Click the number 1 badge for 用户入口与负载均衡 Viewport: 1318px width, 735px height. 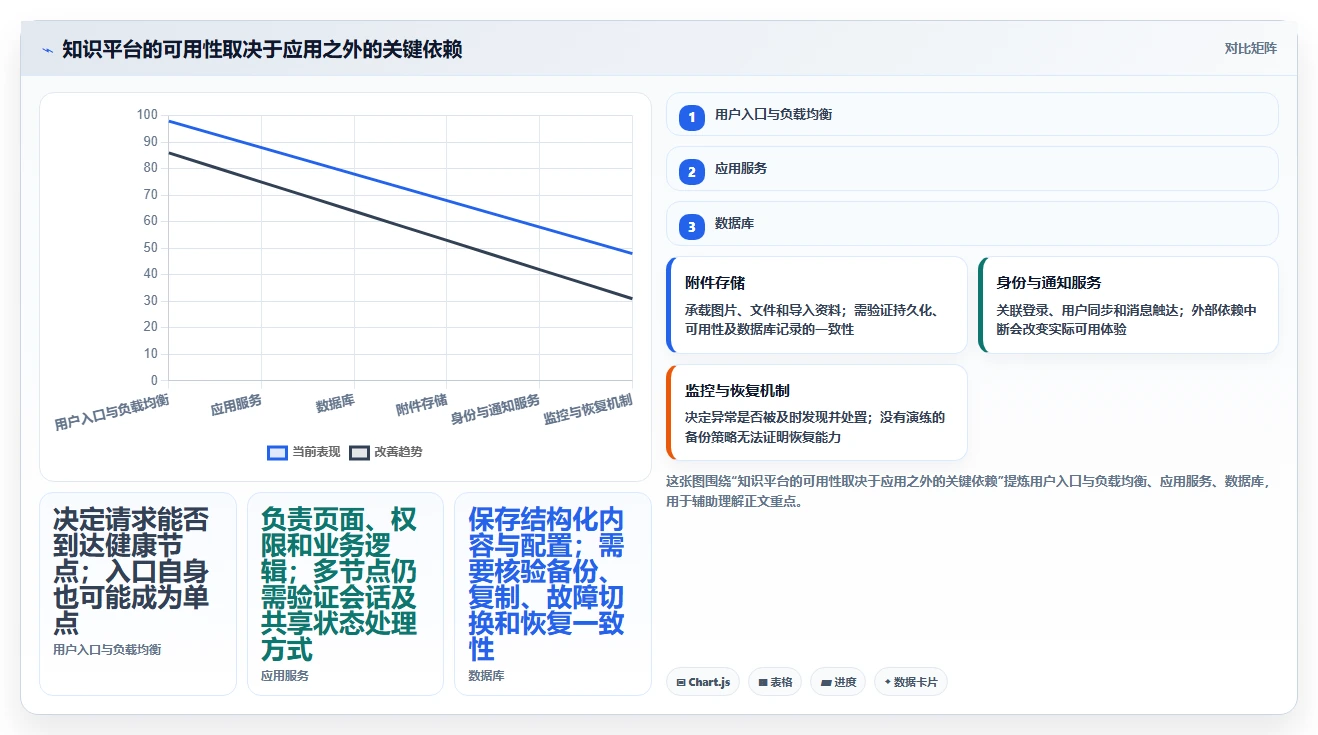[x=691, y=118]
